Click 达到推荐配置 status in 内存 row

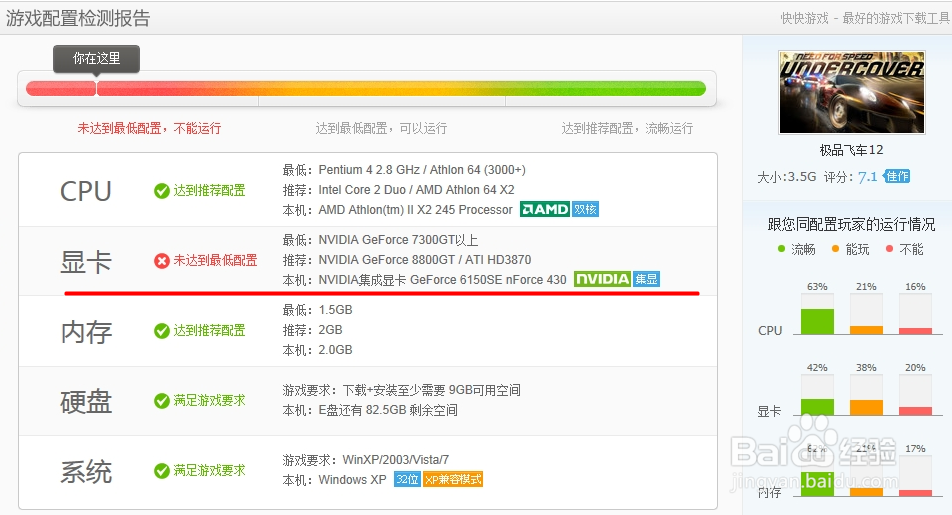coord(209,330)
